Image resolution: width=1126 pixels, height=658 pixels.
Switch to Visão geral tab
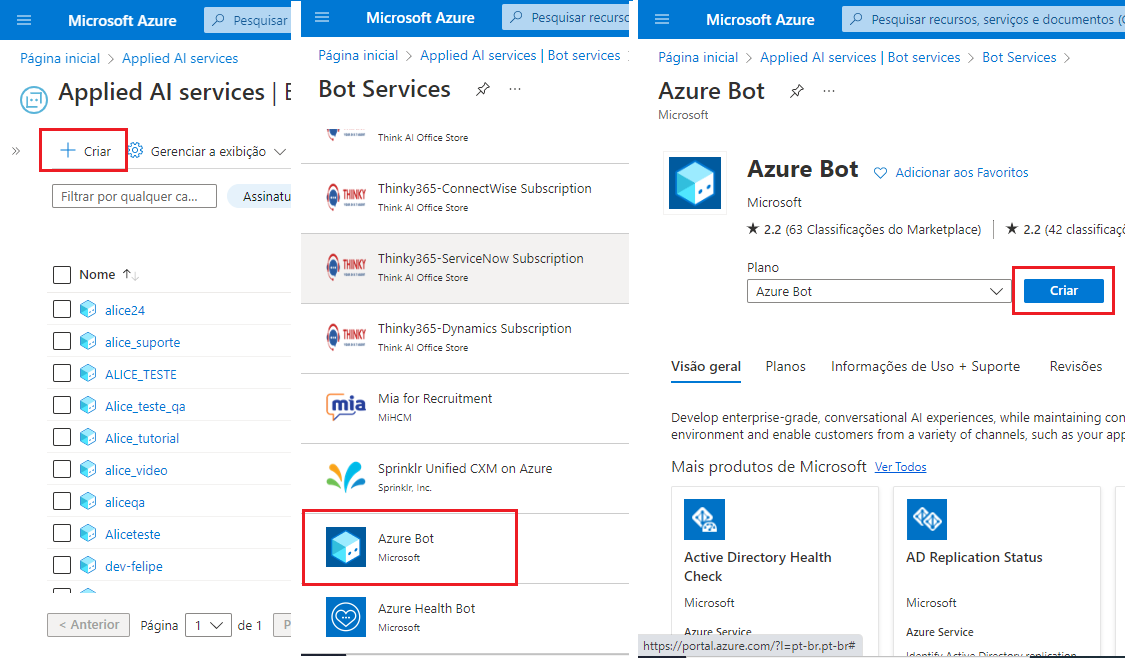tap(706, 366)
